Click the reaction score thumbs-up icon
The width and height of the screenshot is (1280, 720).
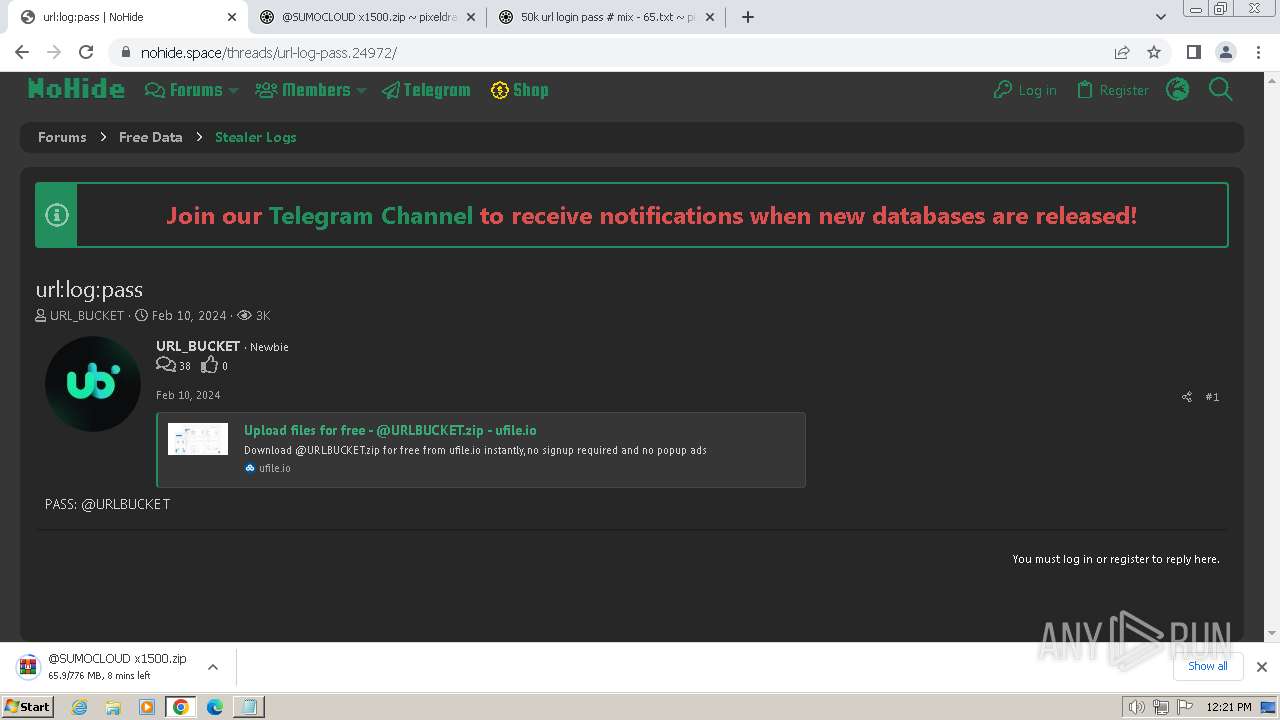209,366
